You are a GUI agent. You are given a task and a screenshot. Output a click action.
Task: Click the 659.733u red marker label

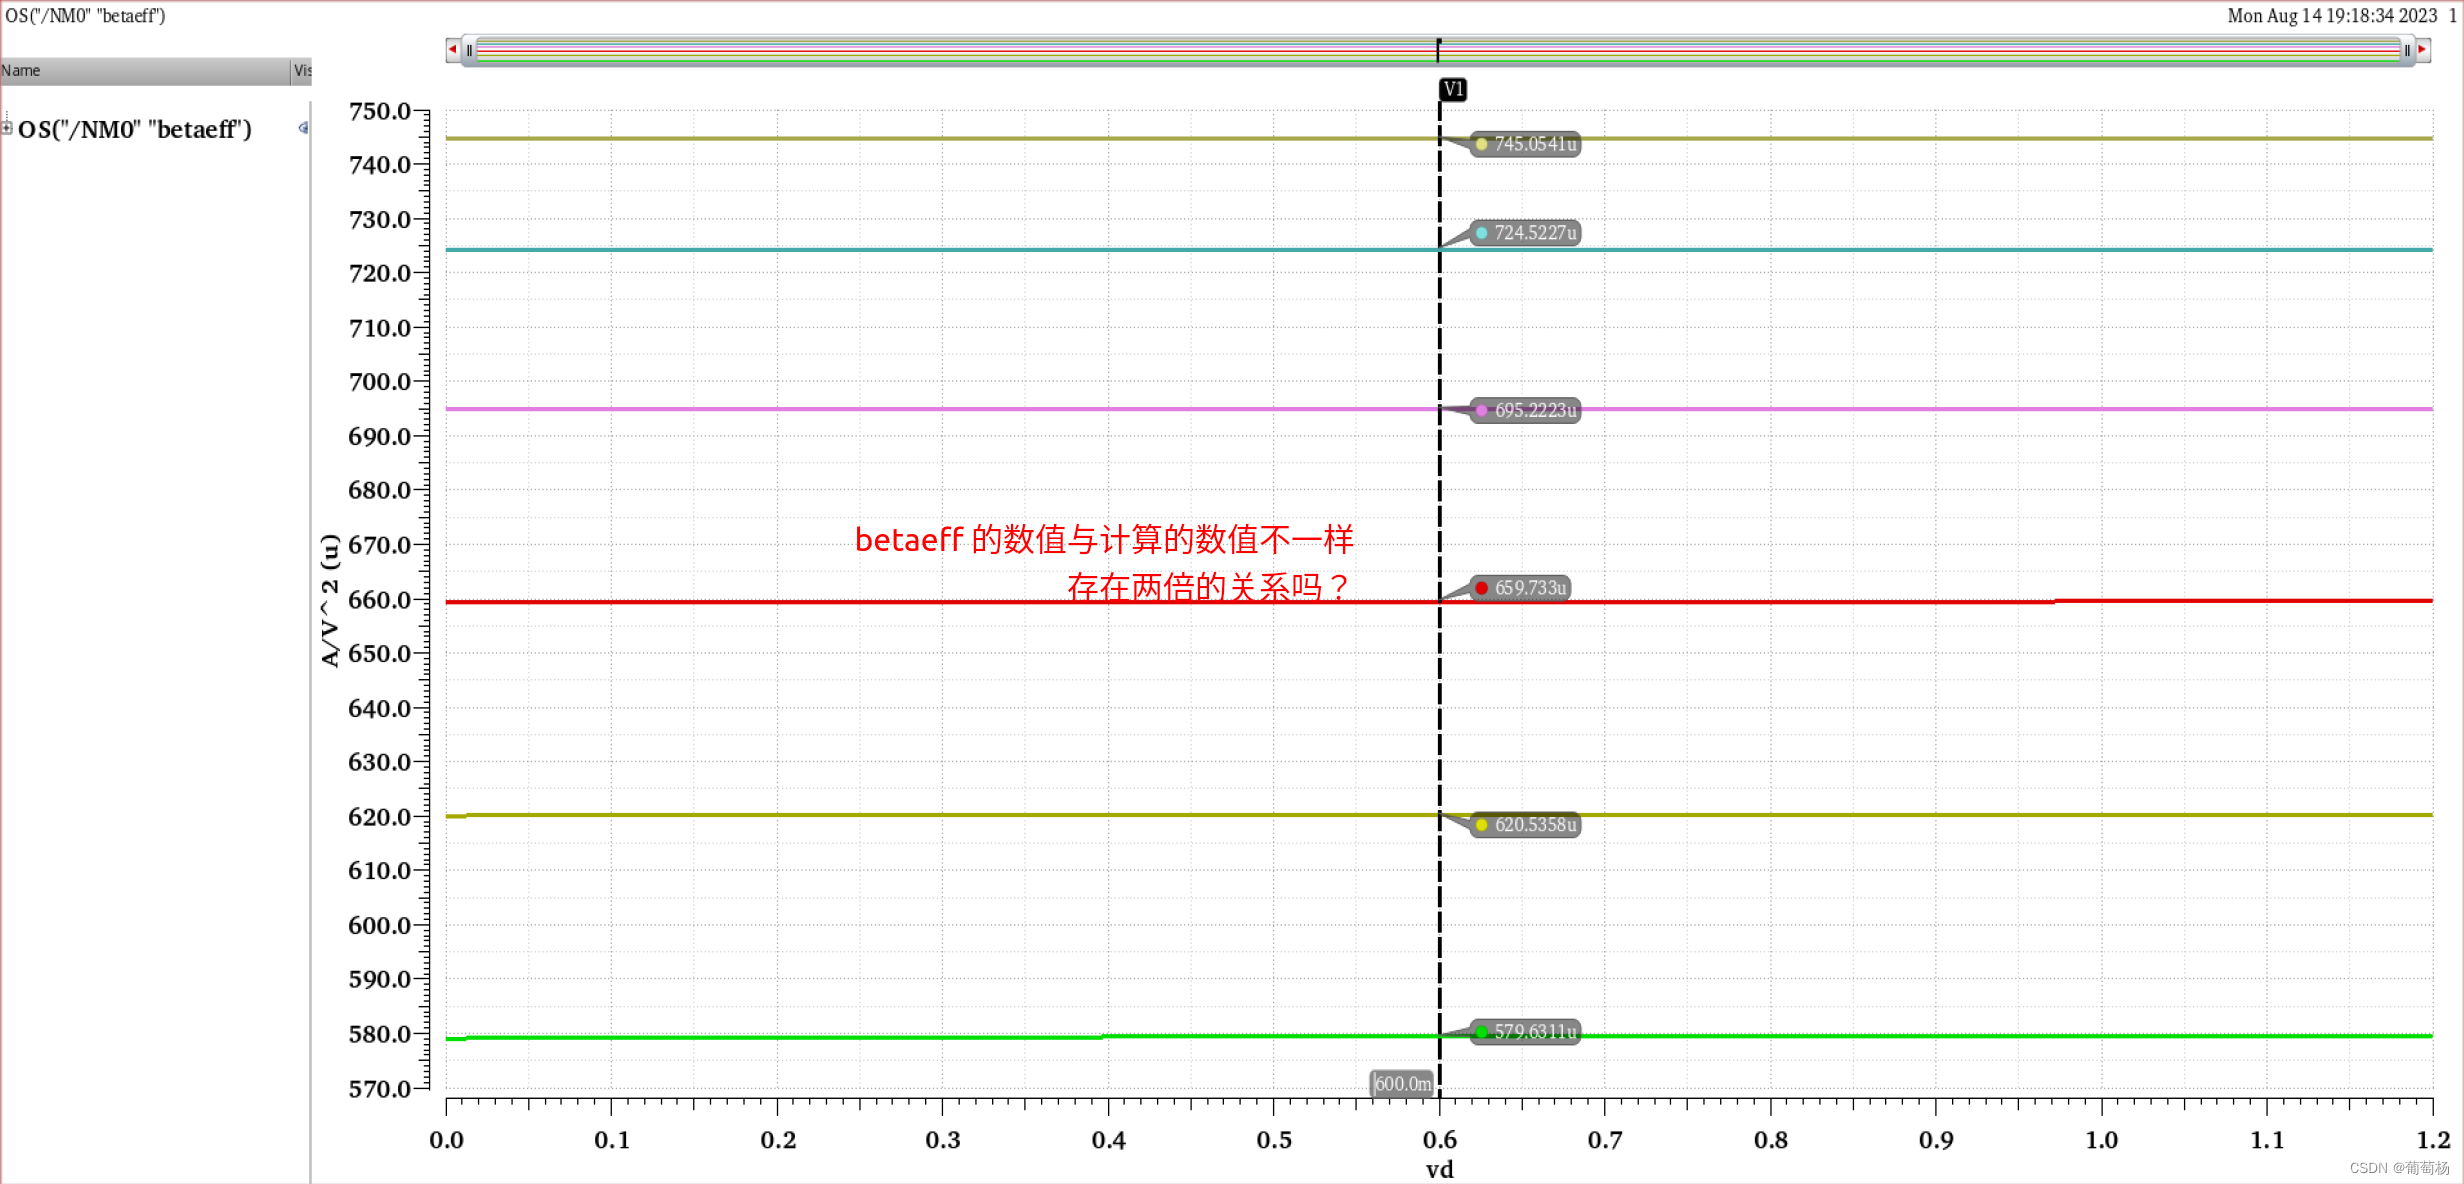1522,588
